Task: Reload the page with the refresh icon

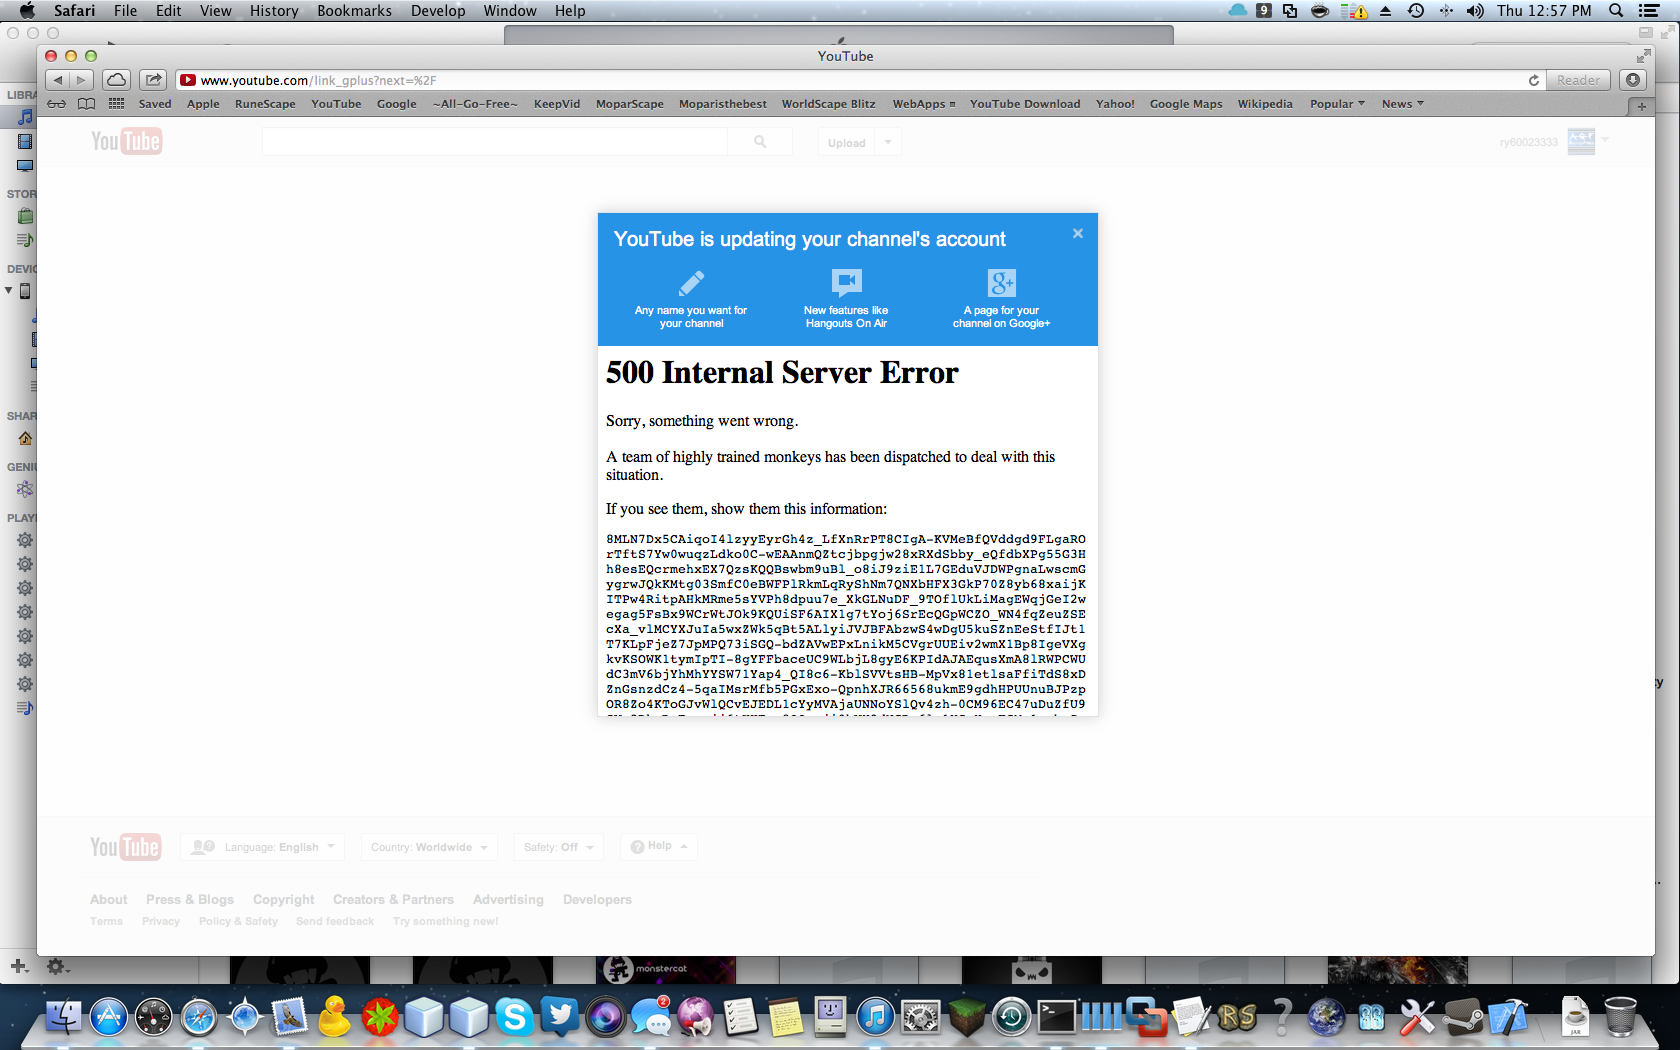Action: [x=1534, y=80]
